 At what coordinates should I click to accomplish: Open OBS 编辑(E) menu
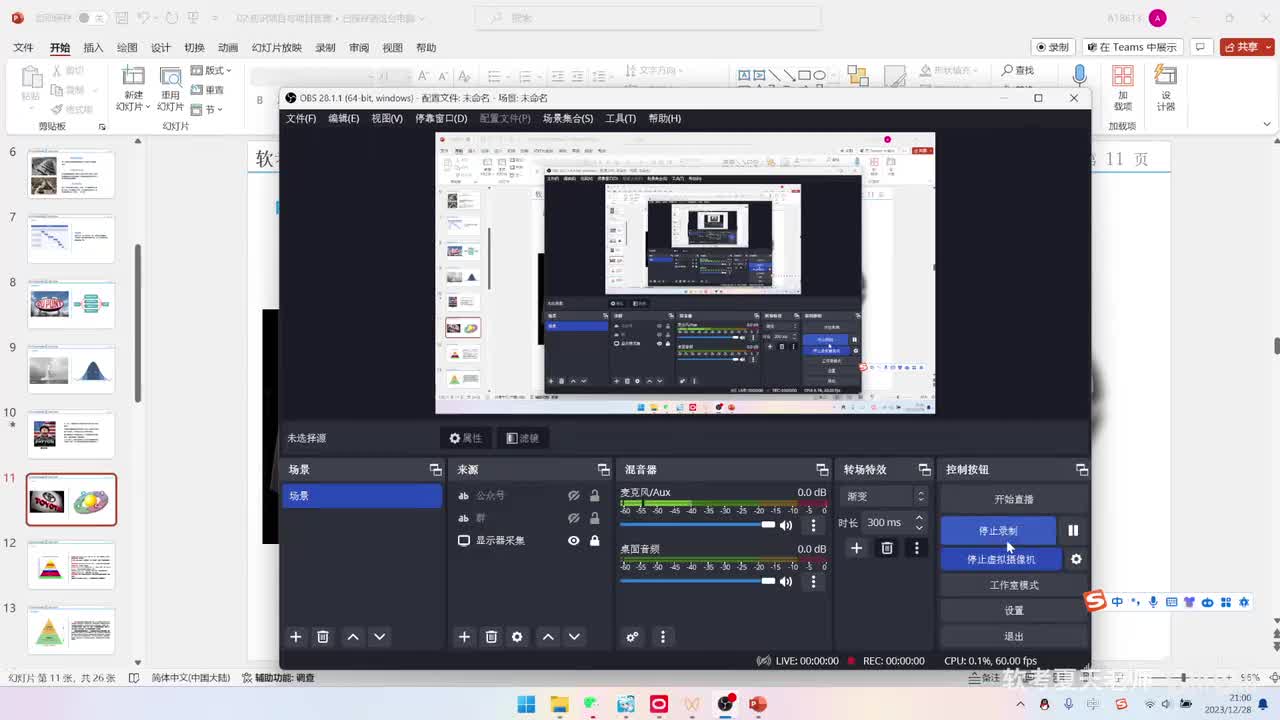tap(344, 118)
